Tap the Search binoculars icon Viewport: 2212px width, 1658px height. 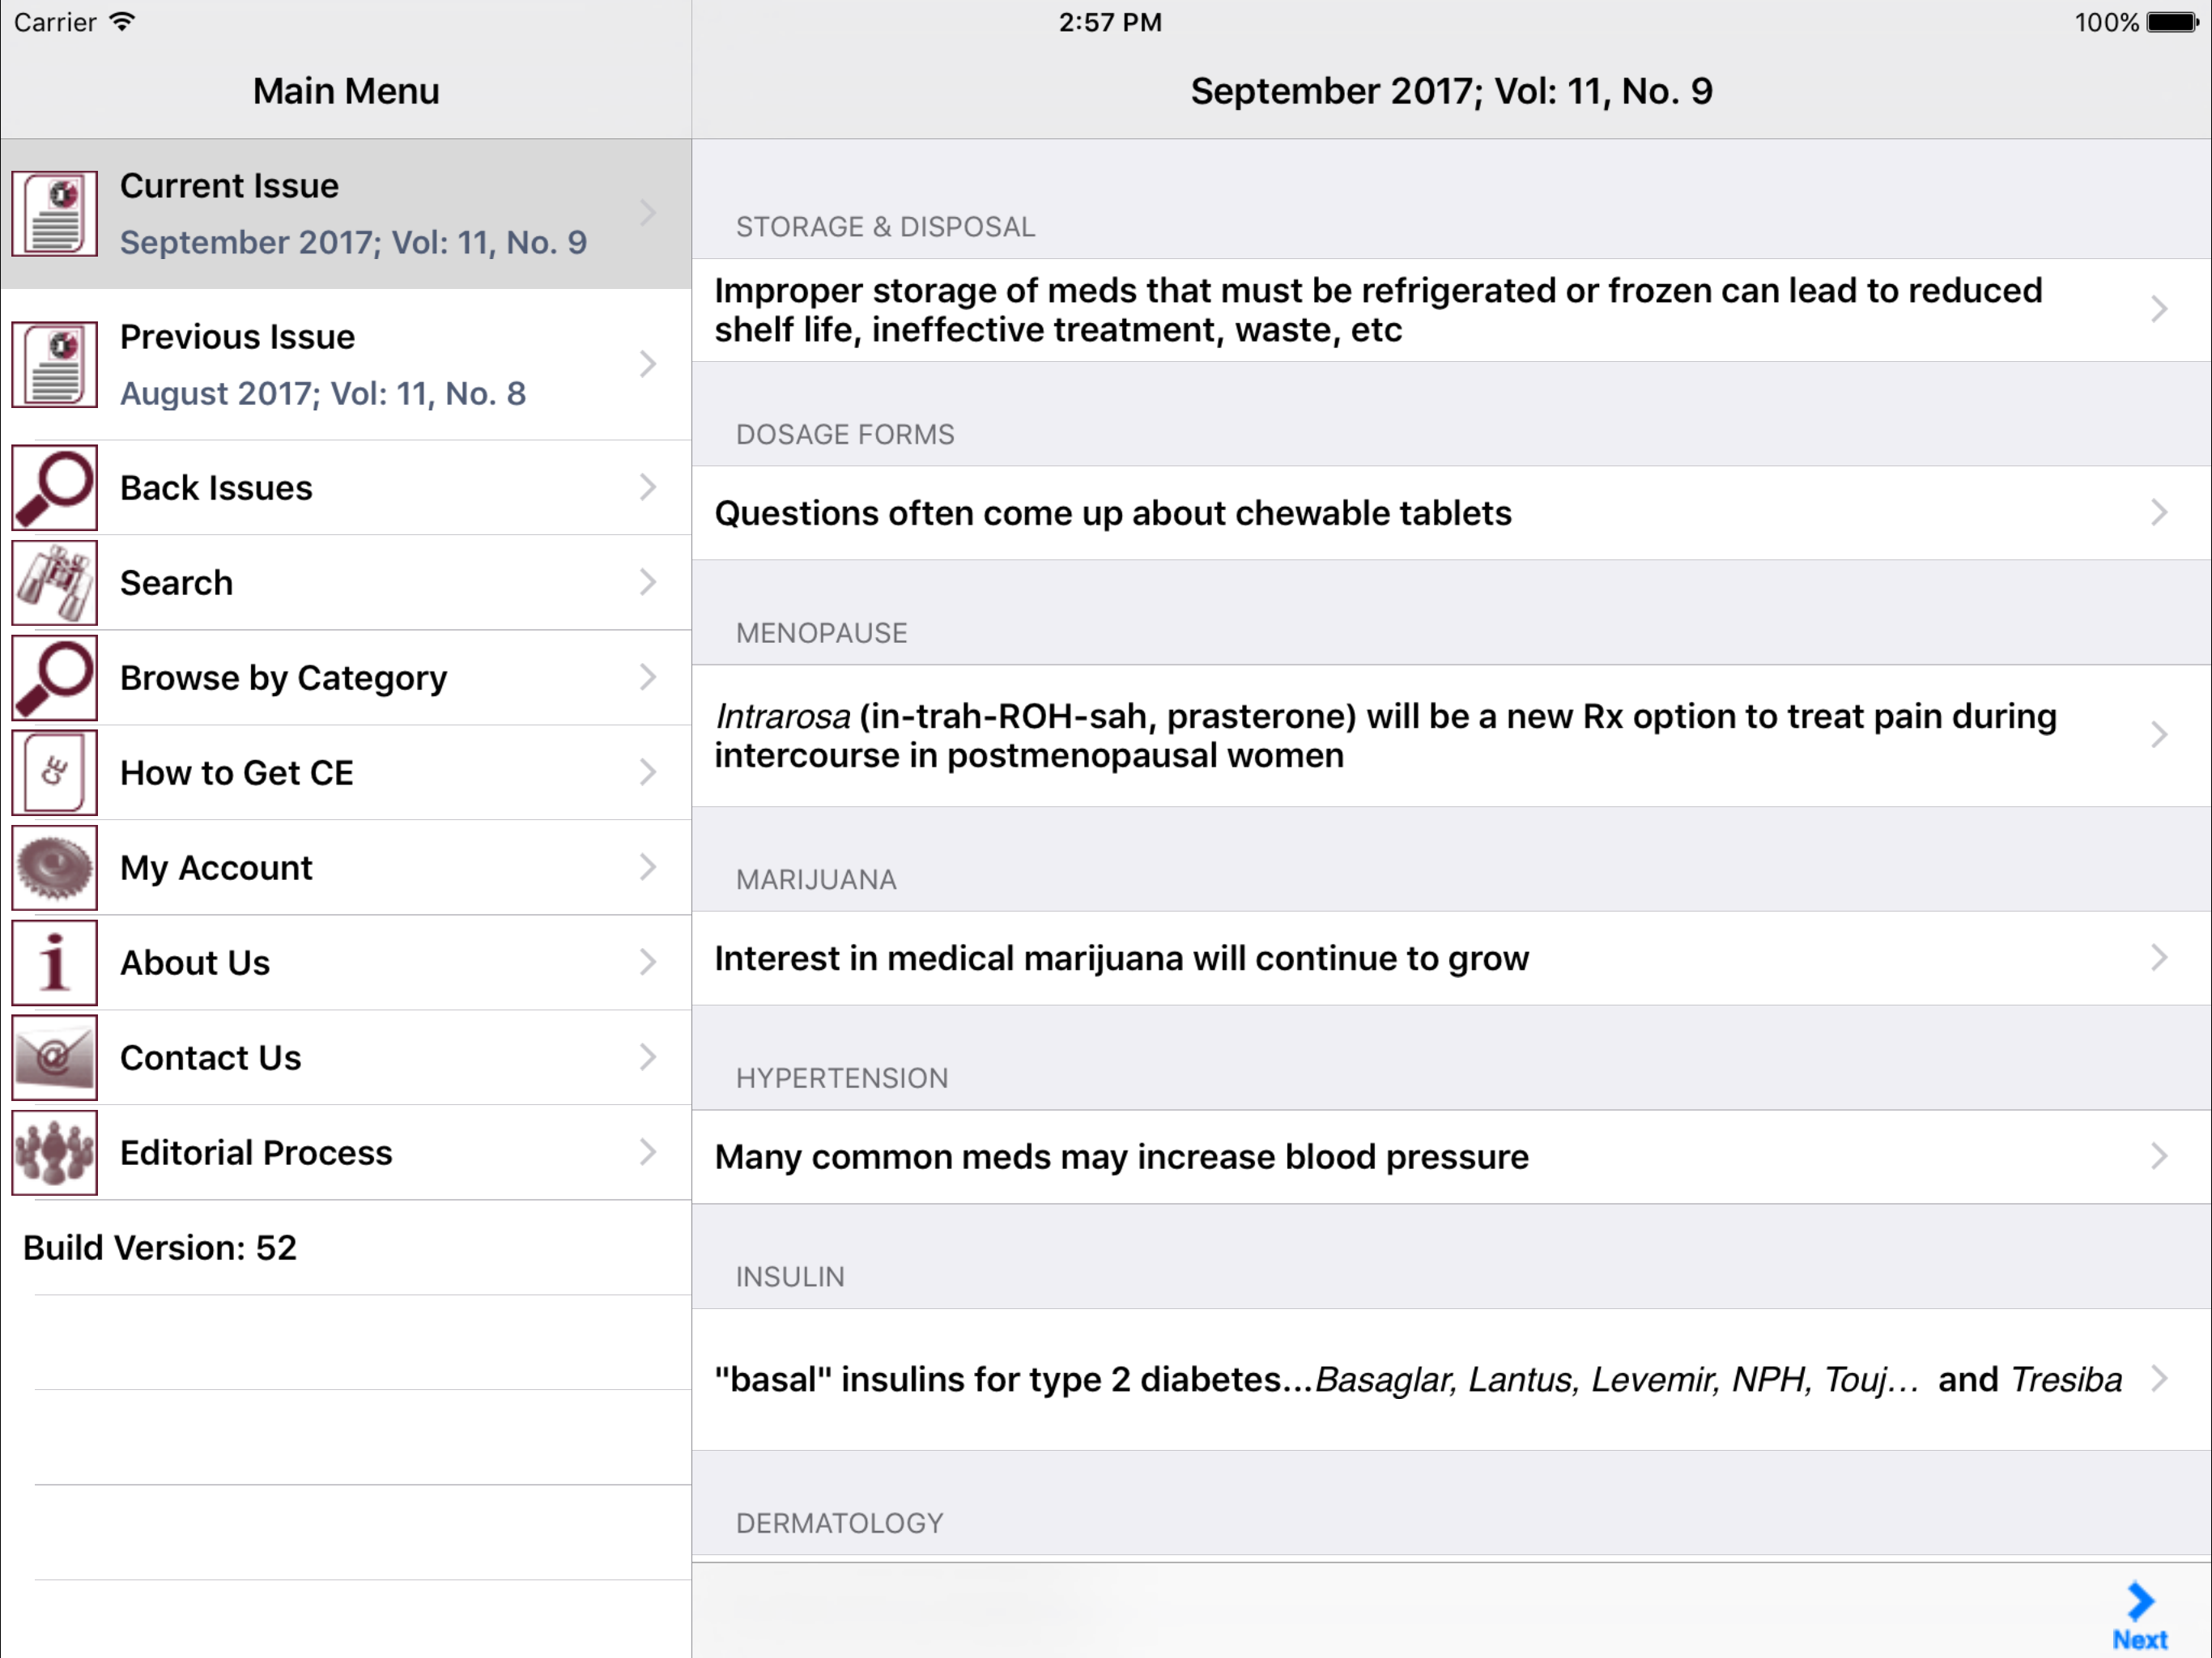point(55,583)
